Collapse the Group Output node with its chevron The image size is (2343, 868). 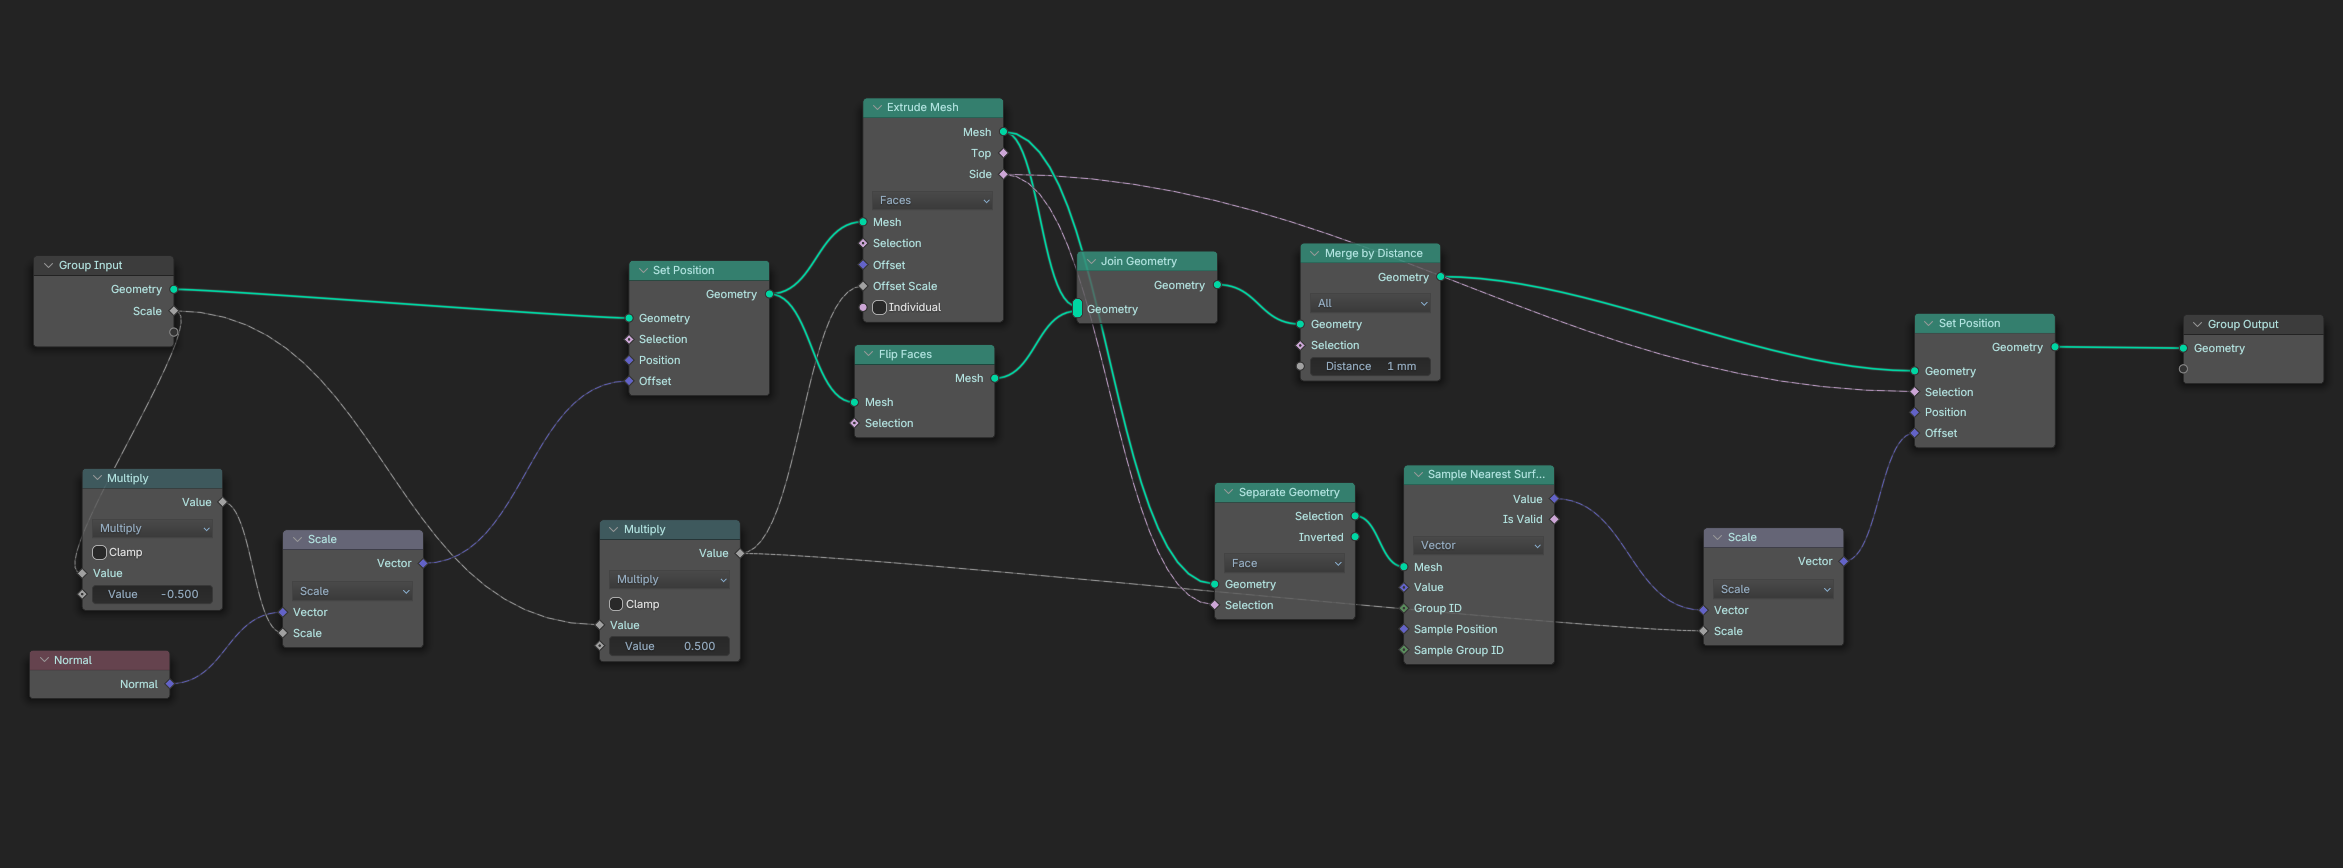[2198, 325]
